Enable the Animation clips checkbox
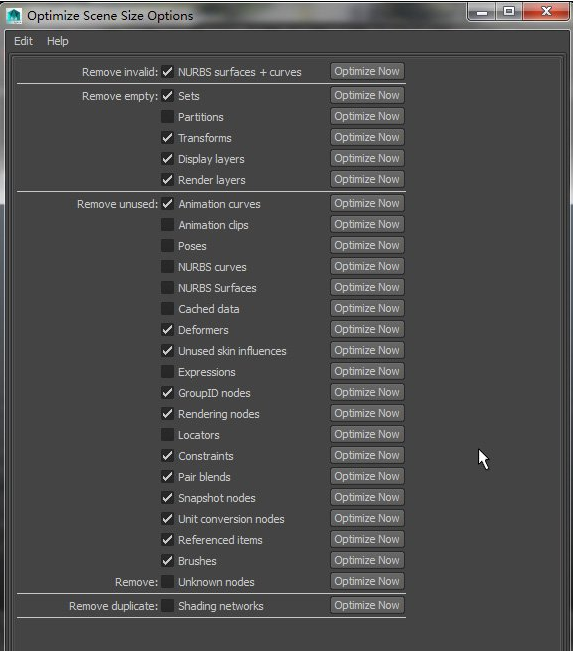573x651 pixels. 167,225
